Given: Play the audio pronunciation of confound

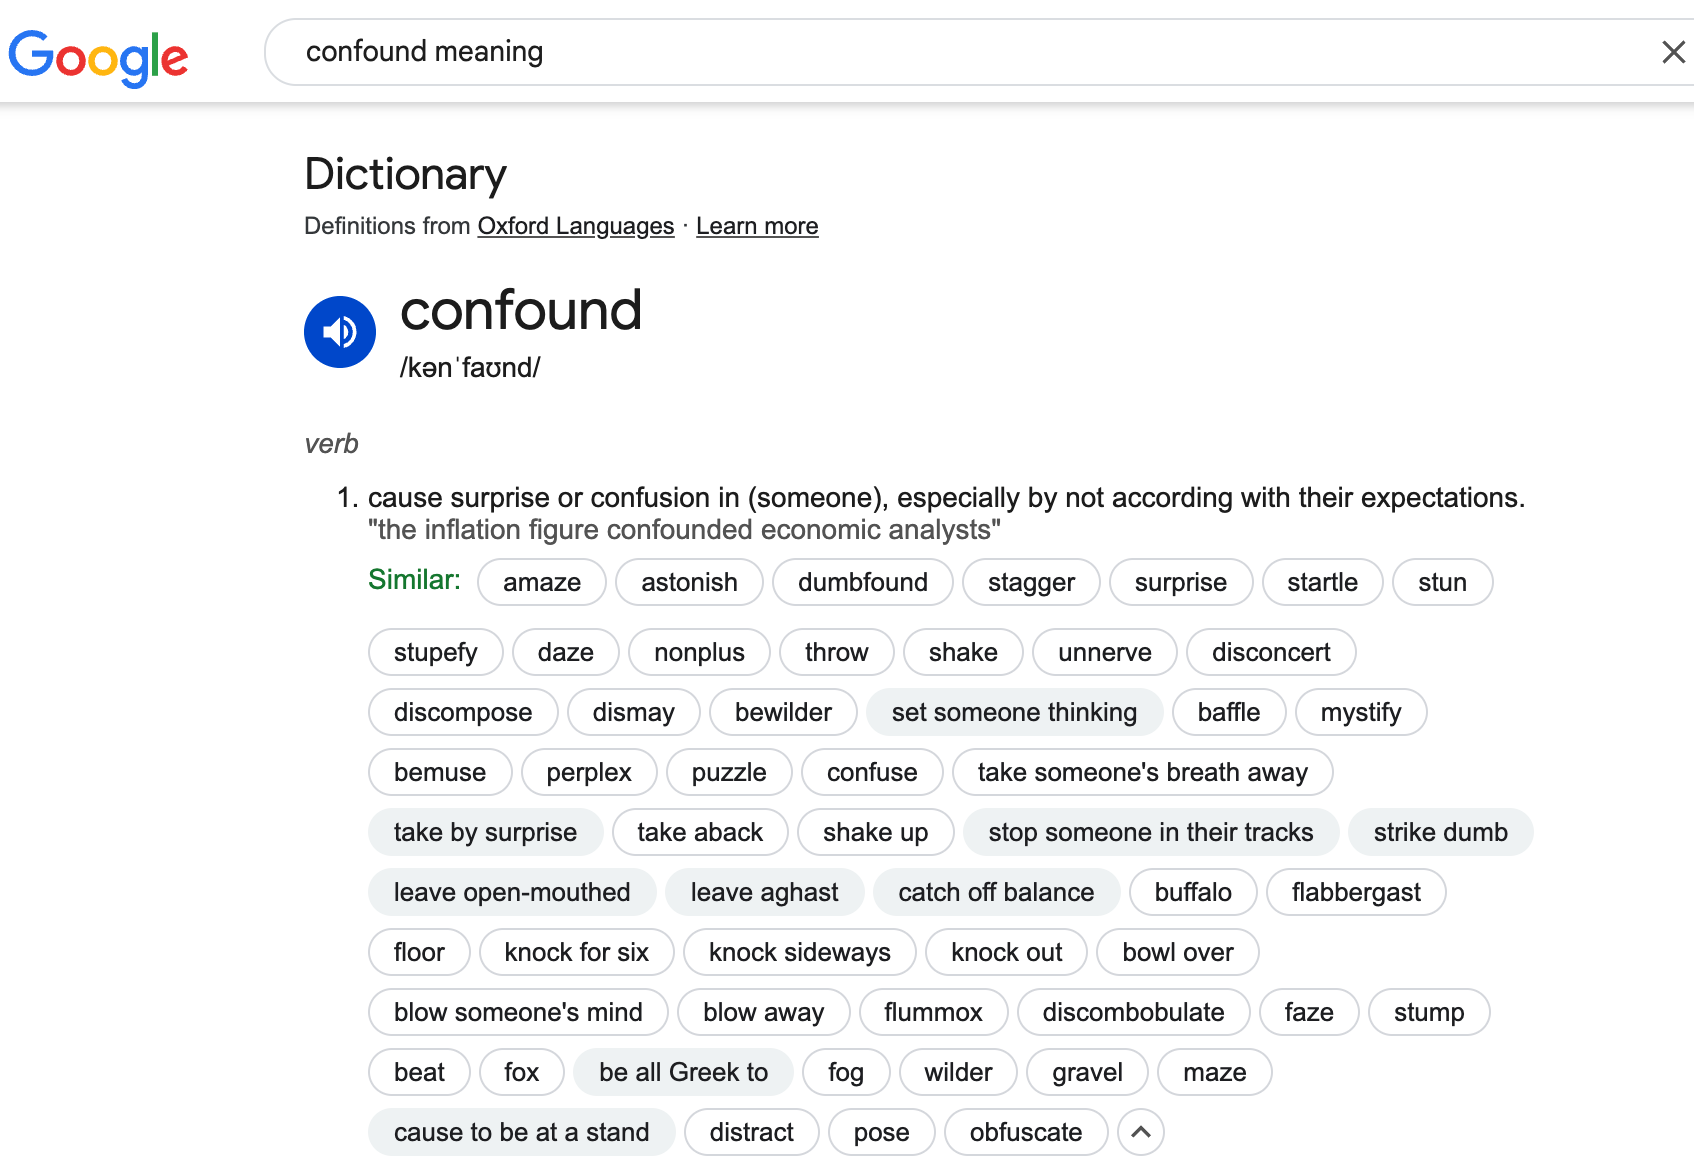Looking at the screenshot, I should [x=340, y=332].
